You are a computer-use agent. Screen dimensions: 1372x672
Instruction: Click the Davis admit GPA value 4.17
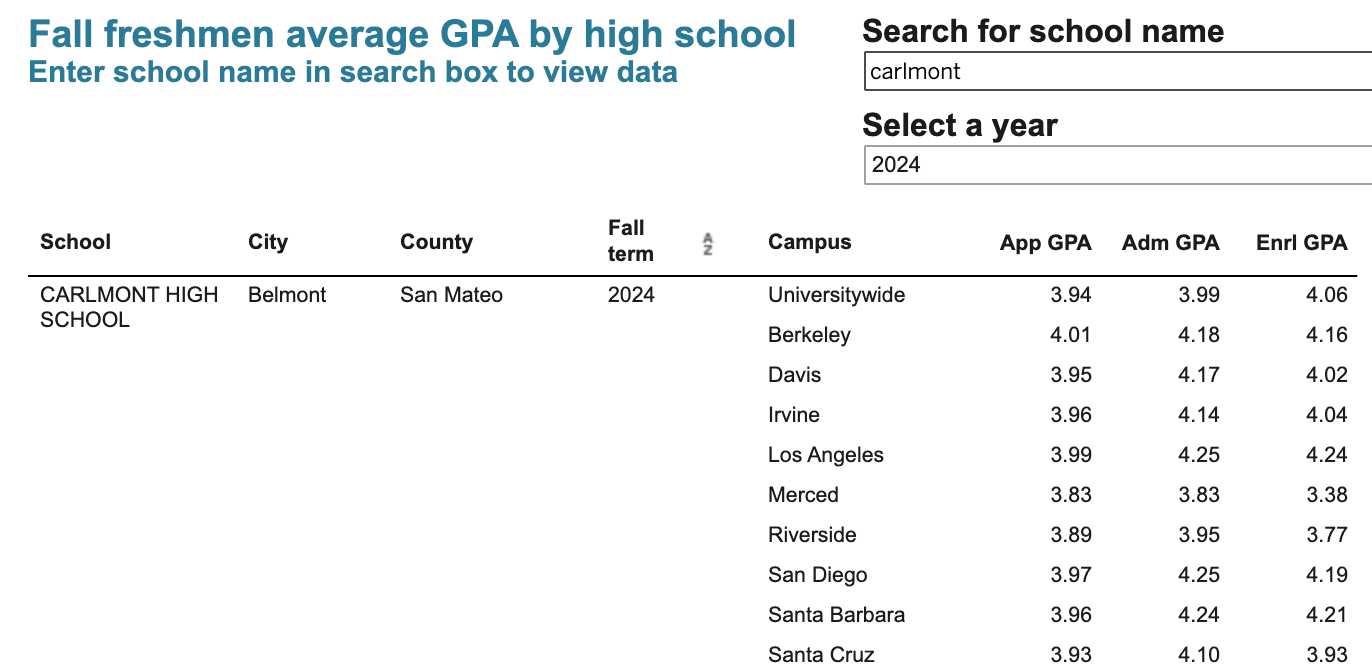tap(1199, 375)
